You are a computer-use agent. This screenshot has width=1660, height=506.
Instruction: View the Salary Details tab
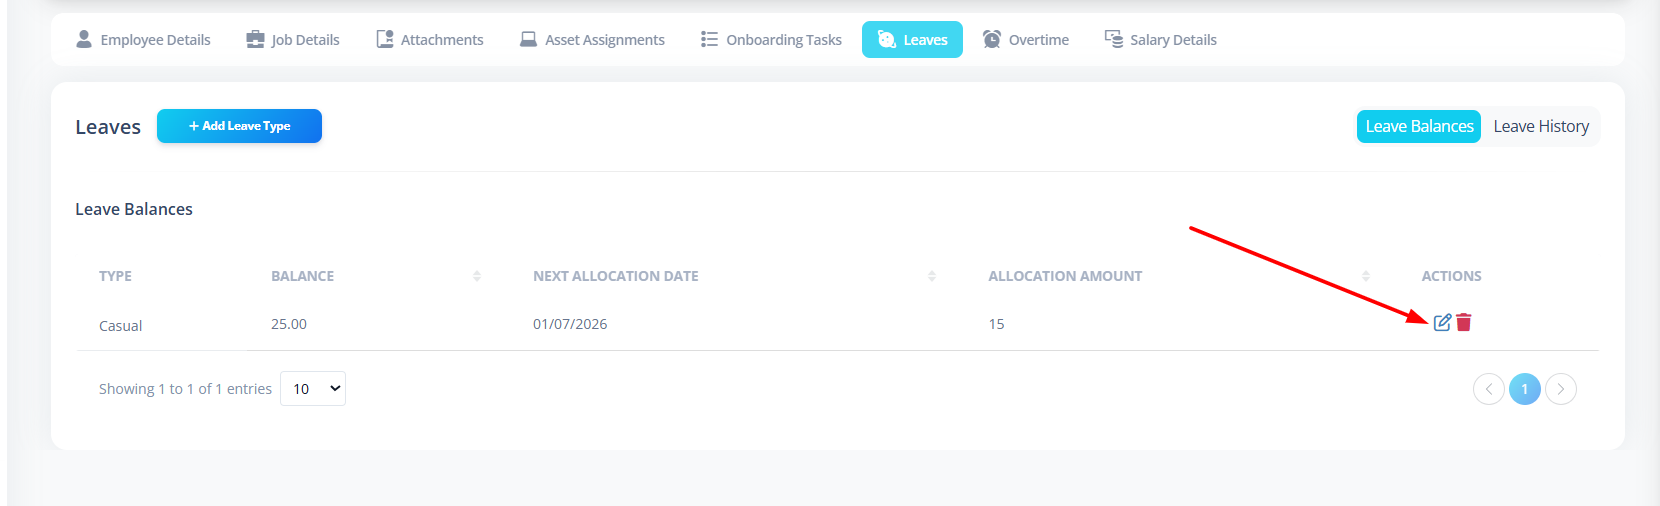click(1161, 40)
